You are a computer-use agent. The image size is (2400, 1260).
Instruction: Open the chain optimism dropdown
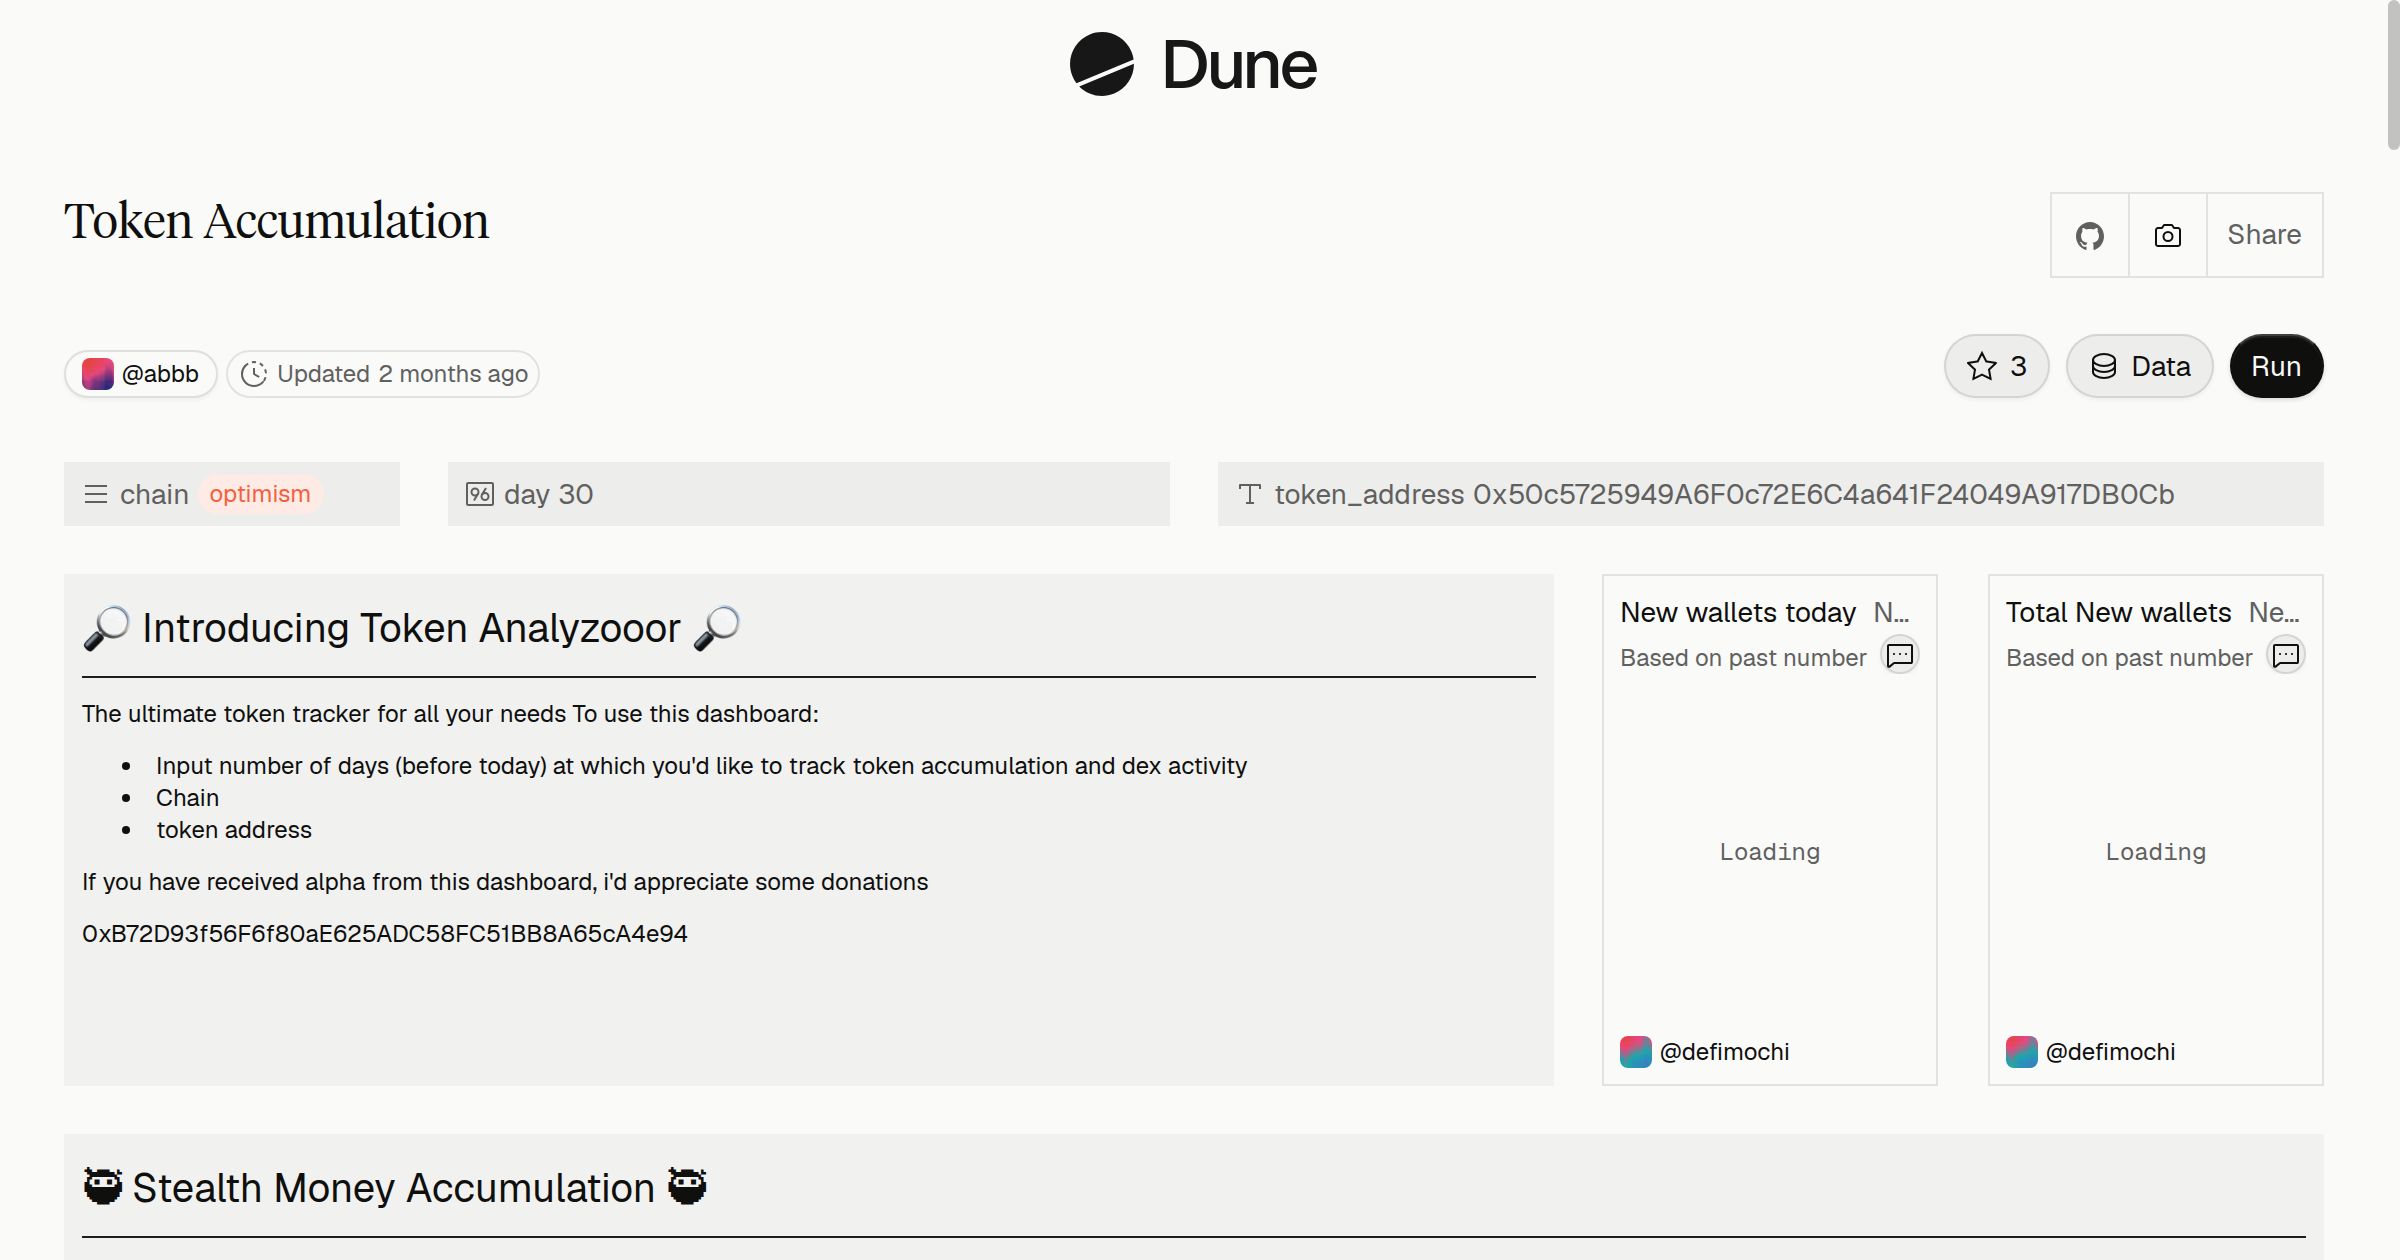pyautogui.click(x=232, y=494)
